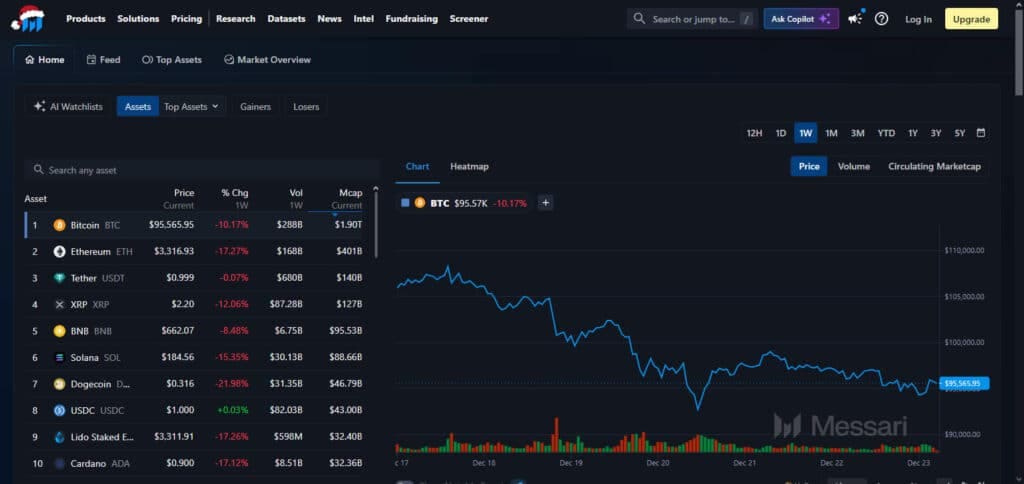Click the Bitcoin coin icon in asset list
Screen dimensions: 1024x484
tap(59, 225)
